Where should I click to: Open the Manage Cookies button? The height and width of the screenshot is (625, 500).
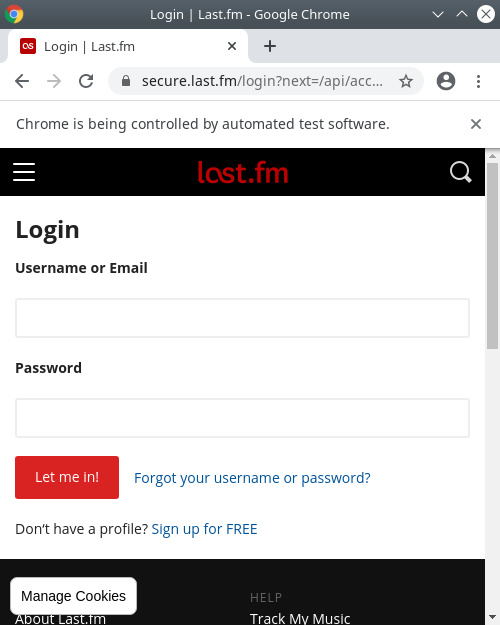(73, 596)
